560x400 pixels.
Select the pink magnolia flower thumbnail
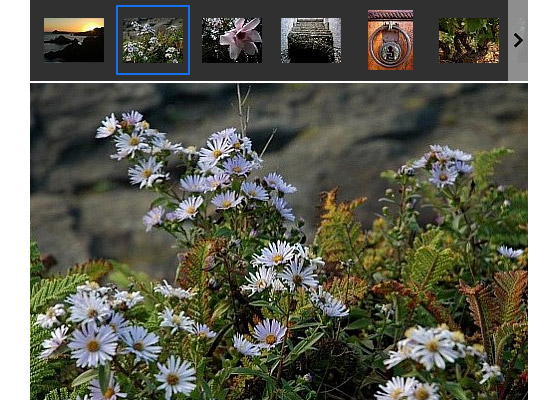[x=232, y=40]
